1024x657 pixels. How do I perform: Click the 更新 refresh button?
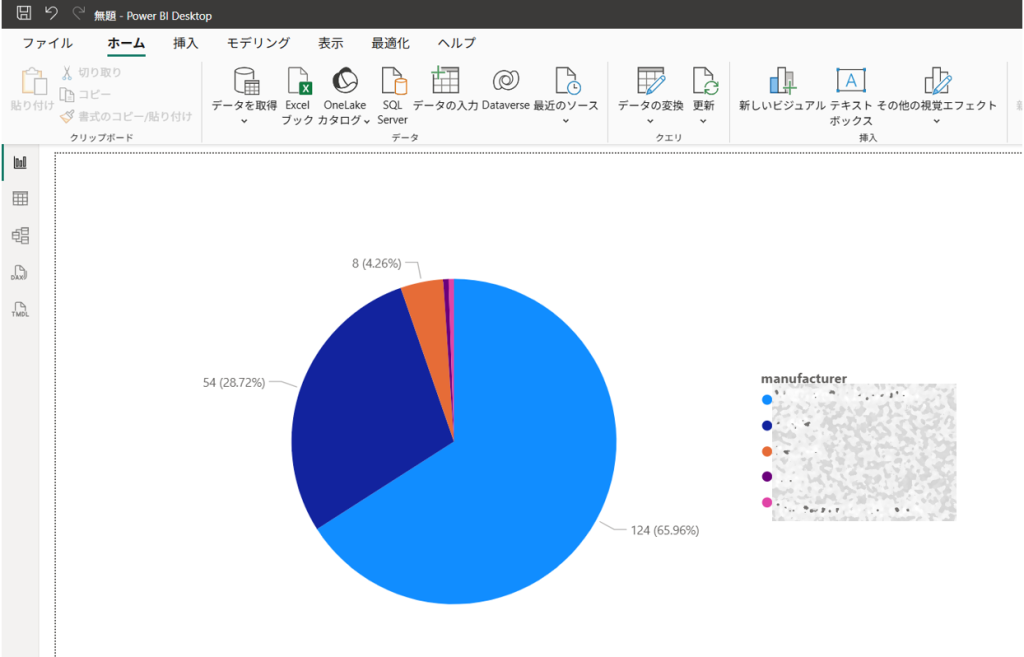704,88
